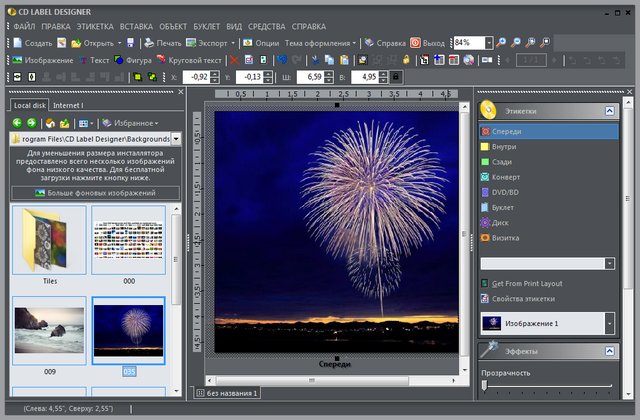Screen dimensions: 640x420
Task: Select the 009 beach thumbnail
Action: (50, 329)
